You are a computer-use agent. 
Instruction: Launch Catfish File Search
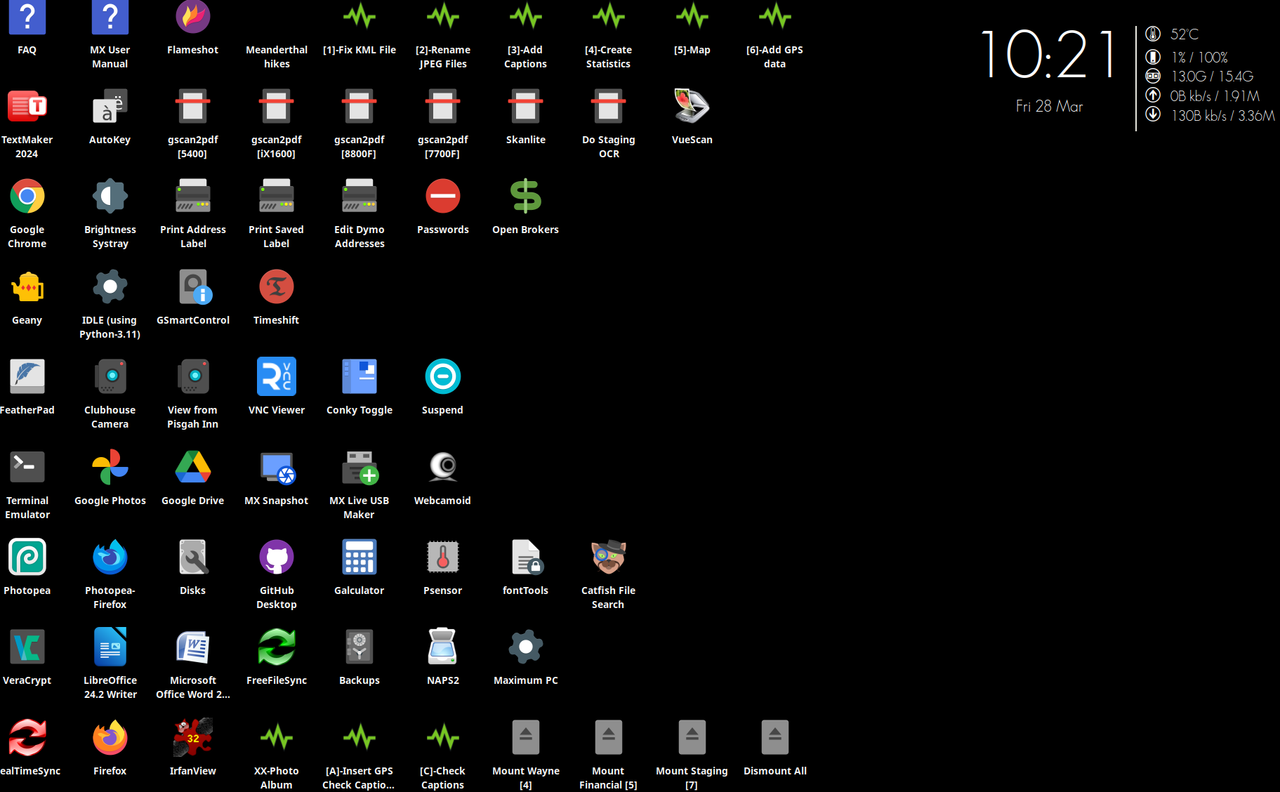[x=608, y=557]
